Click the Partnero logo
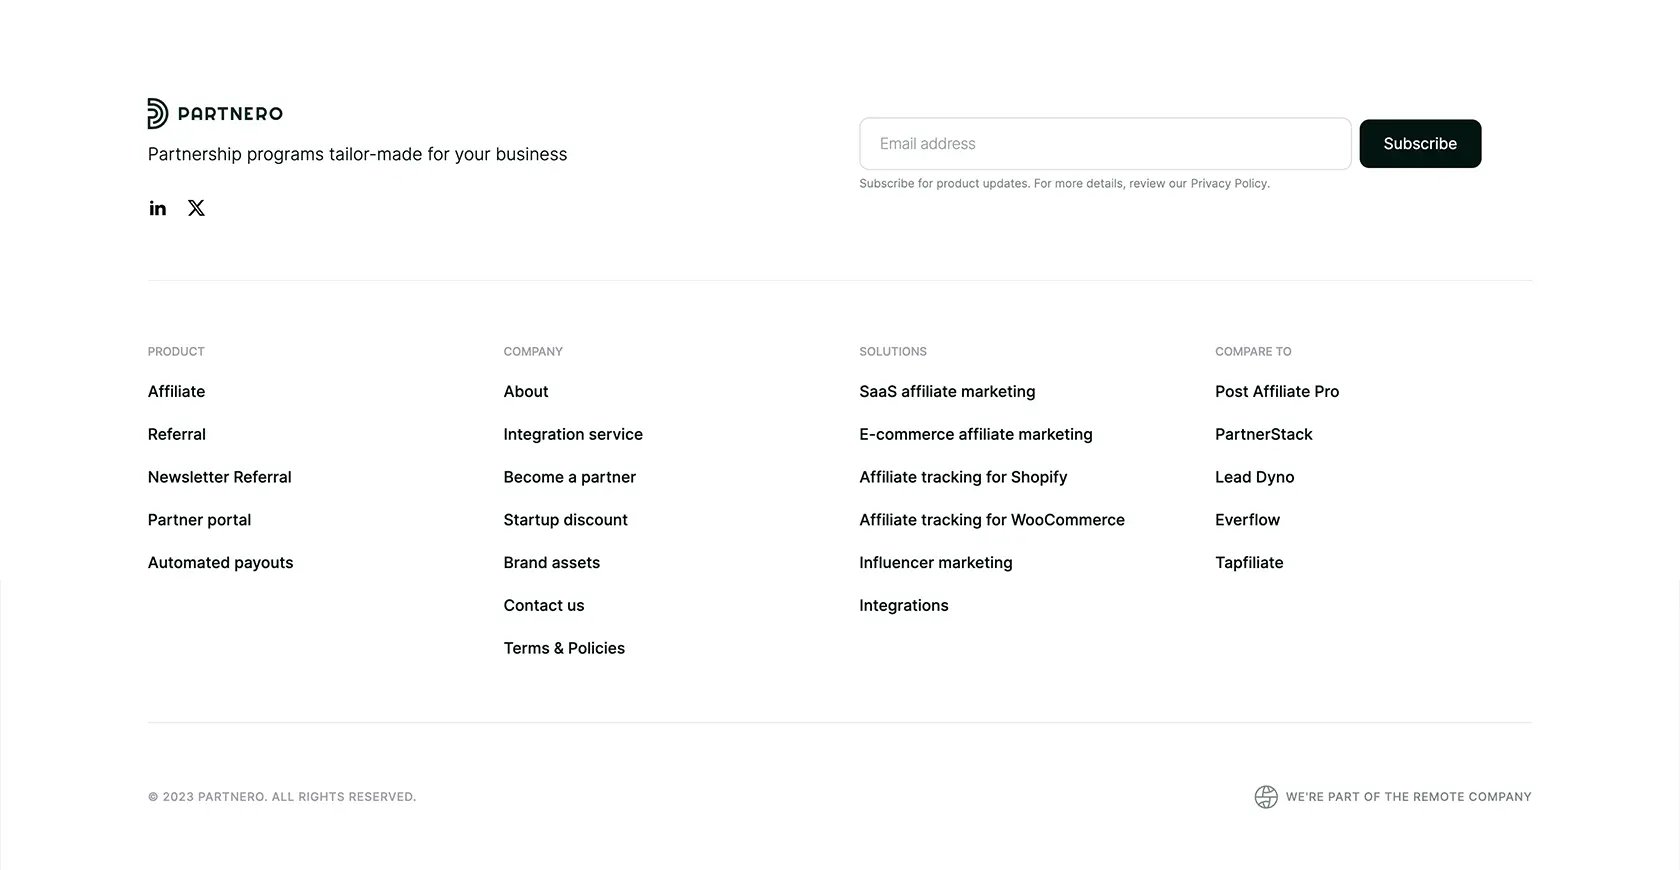1680x870 pixels. pyautogui.click(x=215, y=113)
